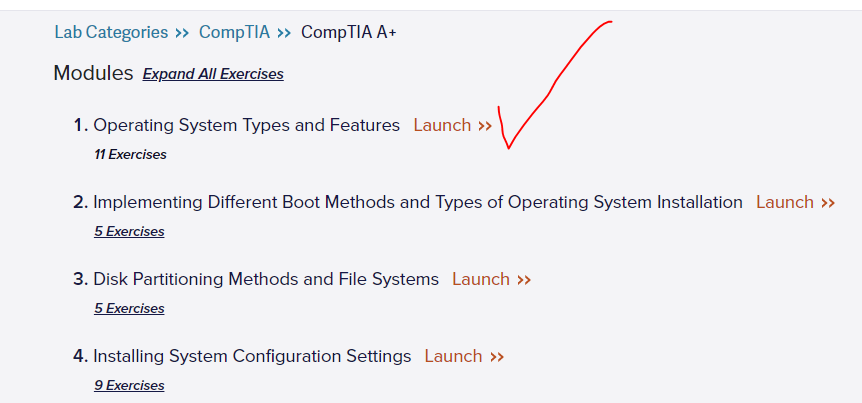Click the Modules heading
The height and width of the screenshot is (403, 862).
(93, 73)
